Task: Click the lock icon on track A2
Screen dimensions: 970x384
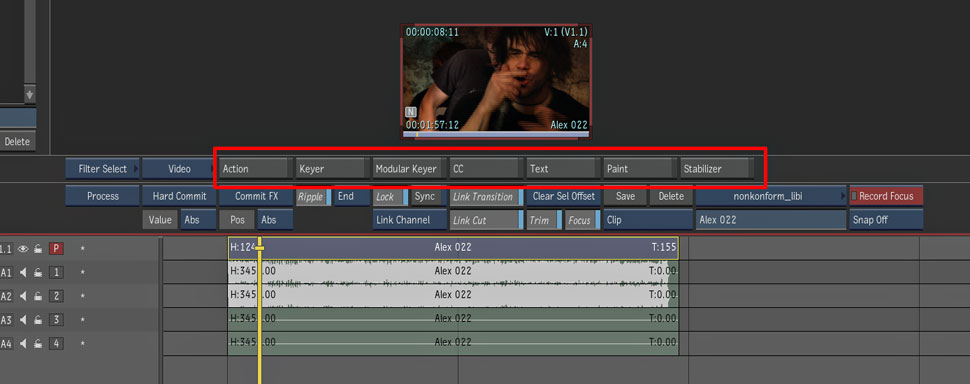Action: pos(38,296)
